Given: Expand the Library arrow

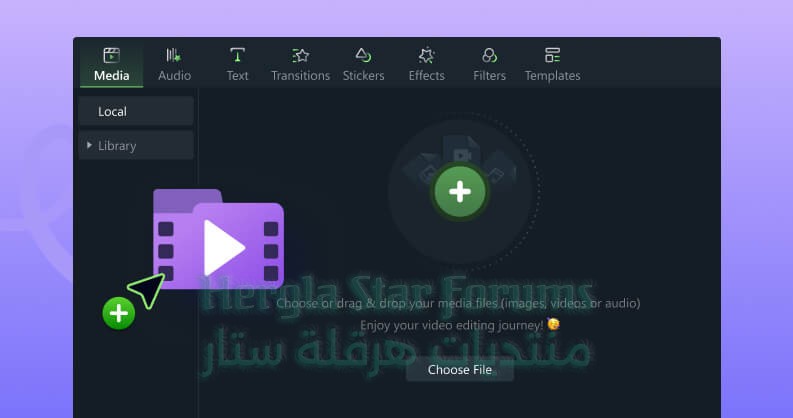Looking at the screenshot, I should click(x=90, y=146).
